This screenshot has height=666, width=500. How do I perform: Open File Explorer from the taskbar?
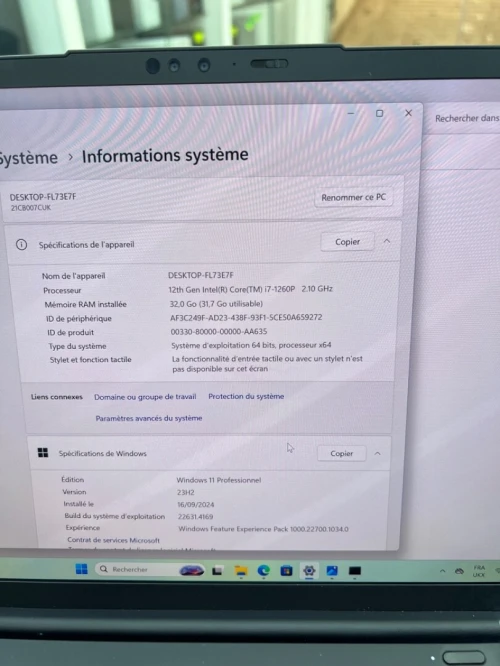(241, 571)
